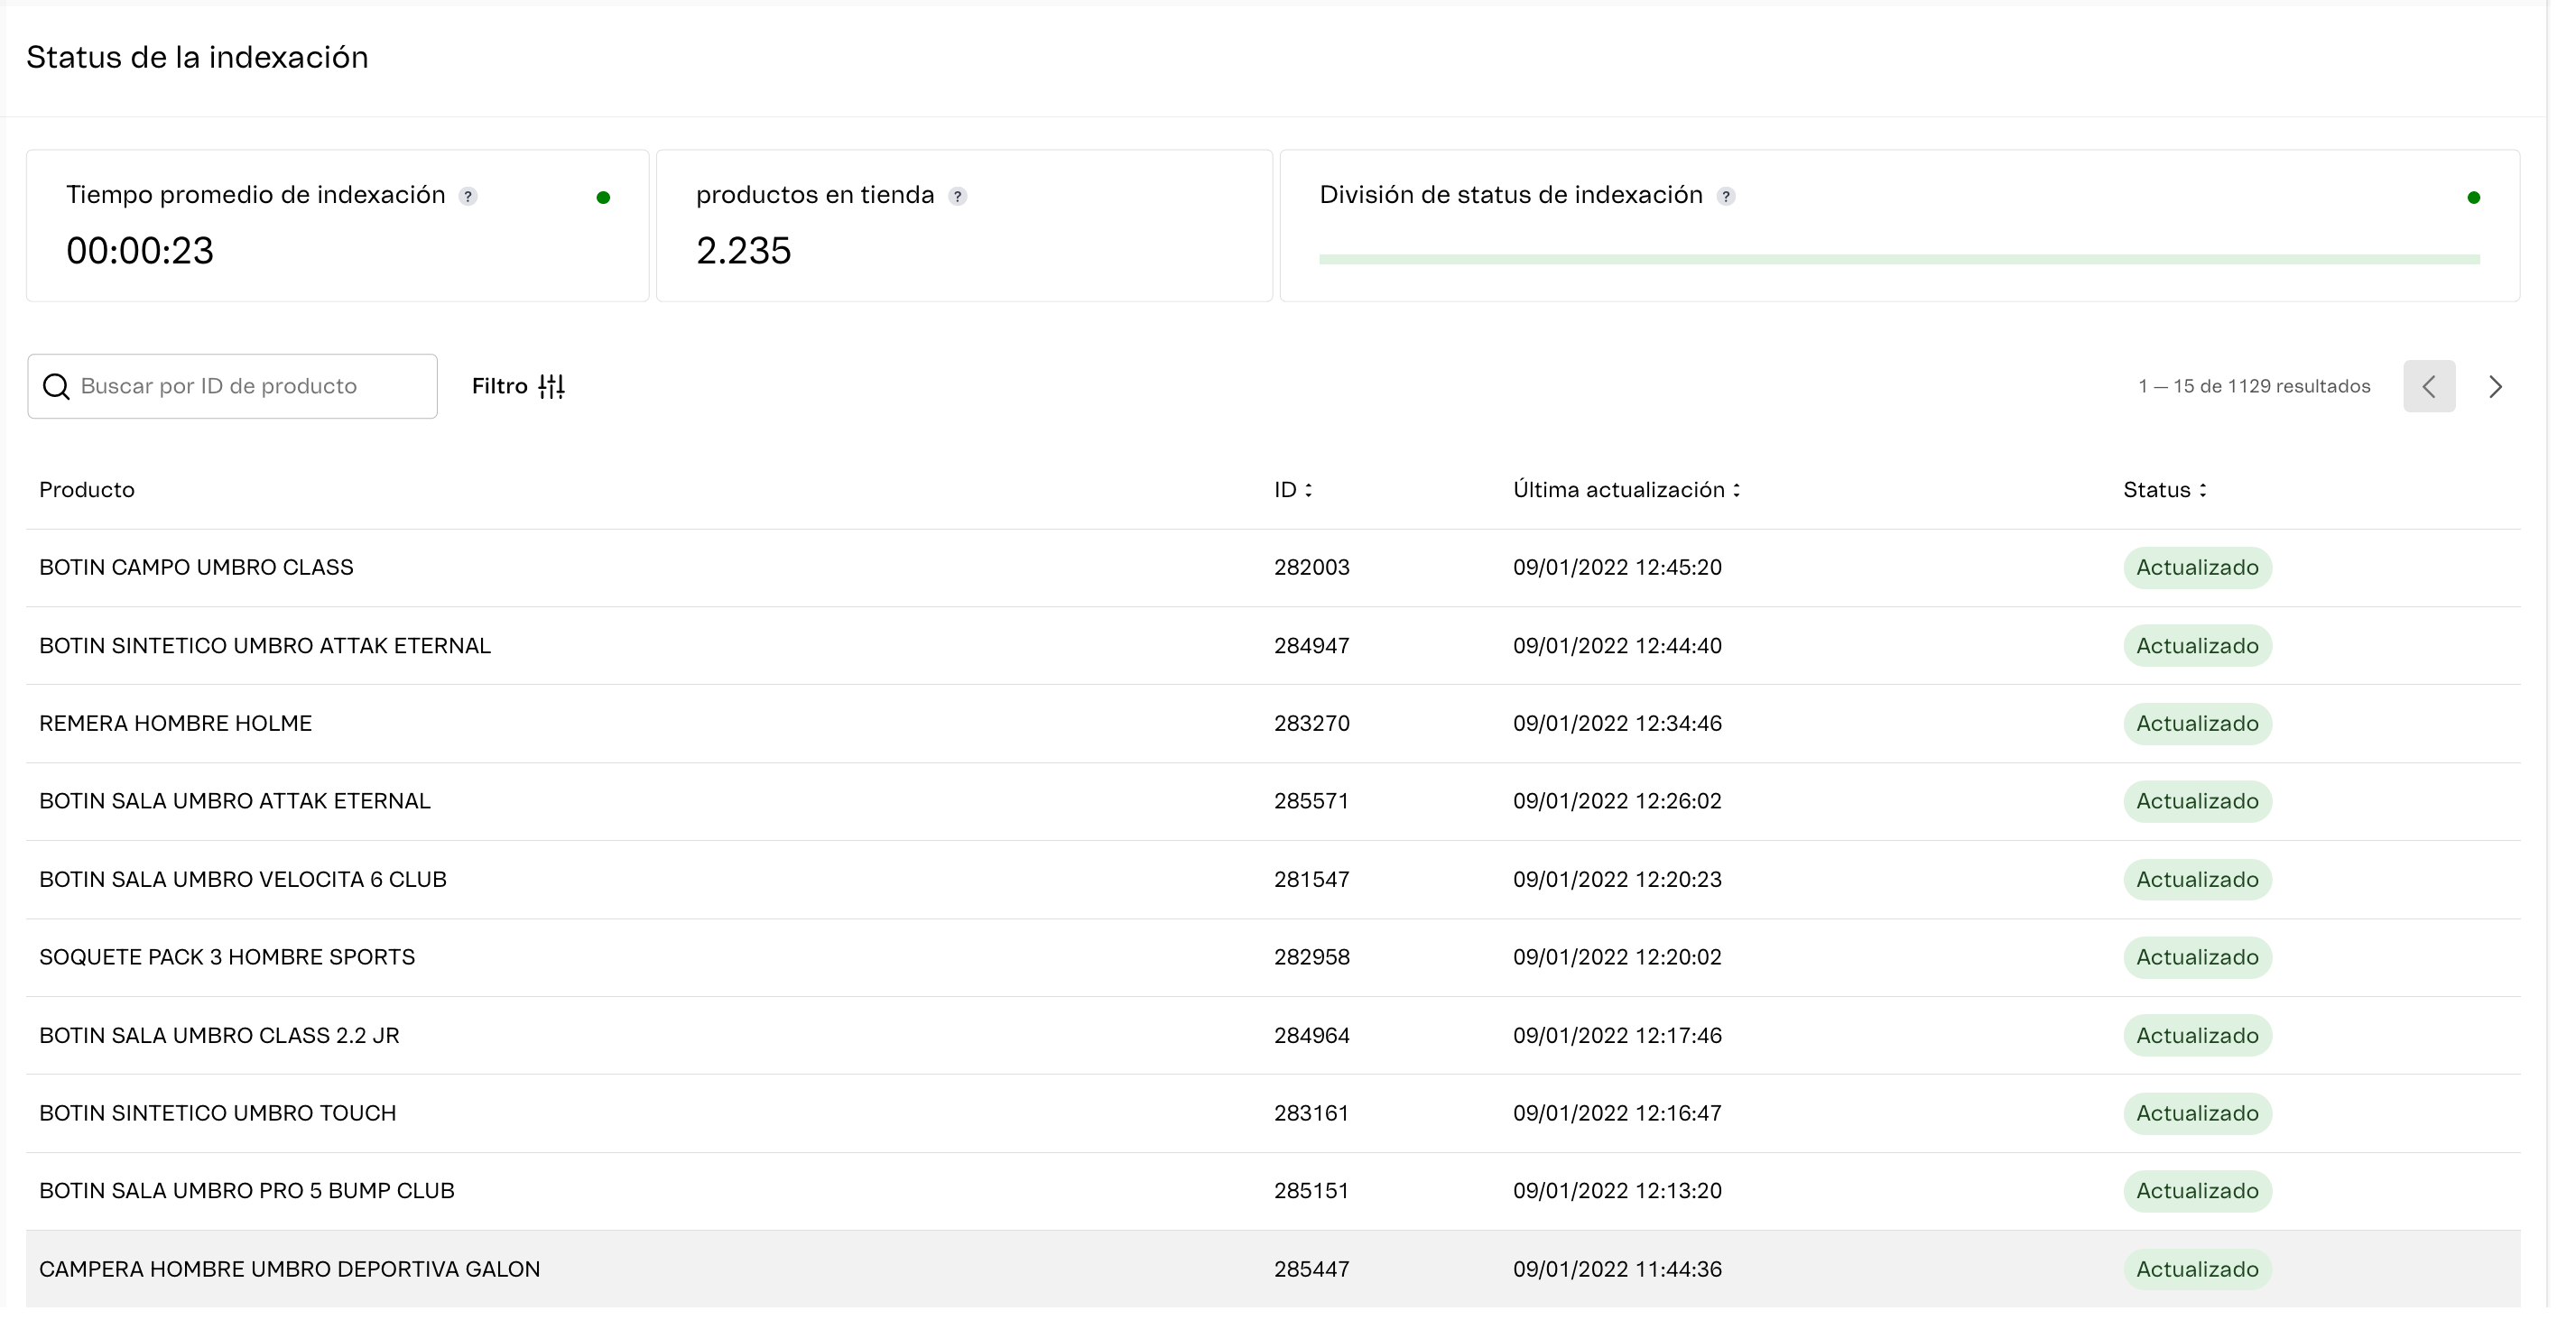Image resolution: width=2576 pixels, height=1320 pixels.
Task: Click the Actualizado badge for BOTIN SINTETICO UMBRO TOUCH
Action: 2196,1113
